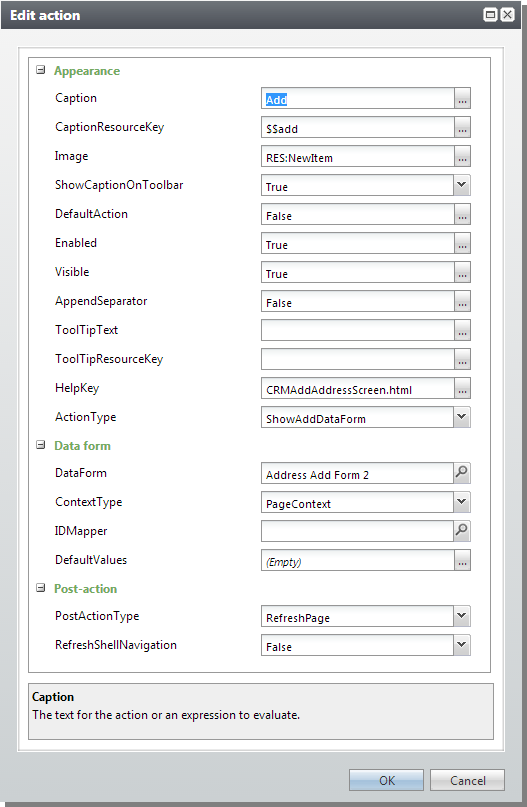
Task: Open the ellipsis editor for Caption
Action: (x=462, y=98)
